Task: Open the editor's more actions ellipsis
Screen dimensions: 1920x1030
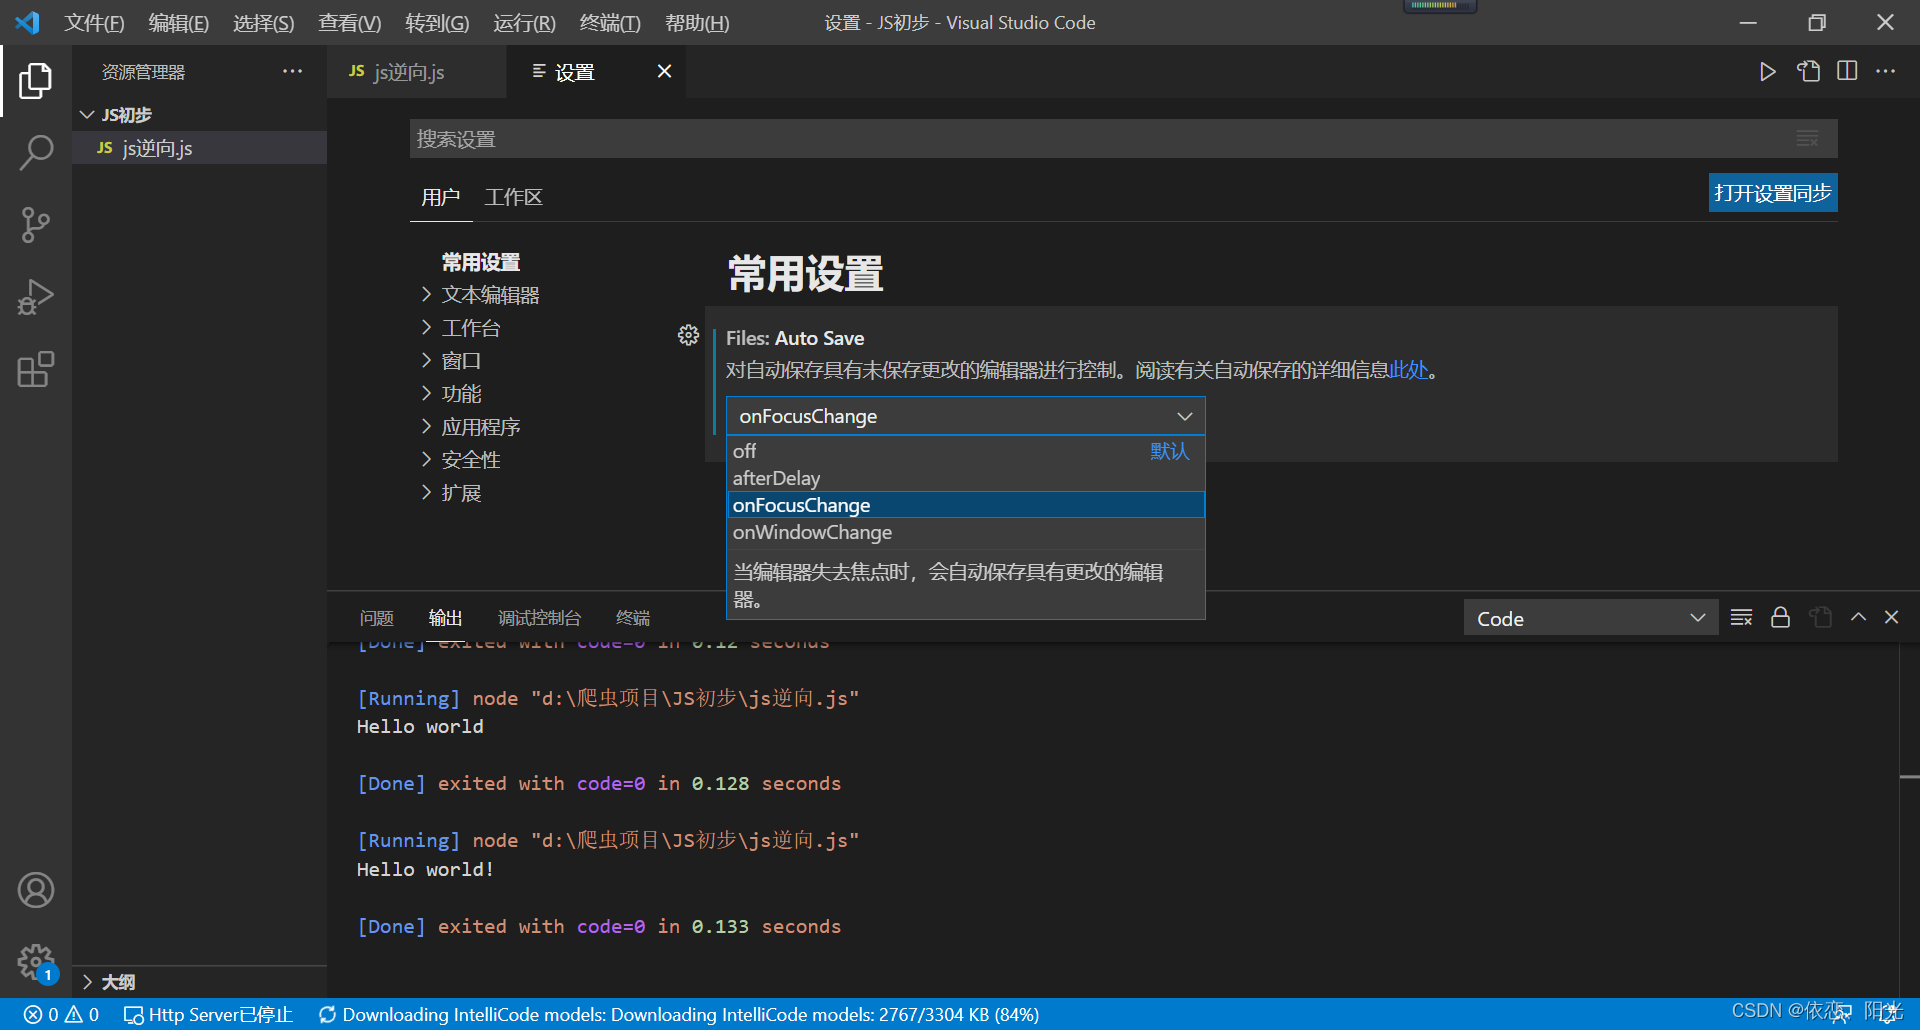Action: pos(1885,71)
